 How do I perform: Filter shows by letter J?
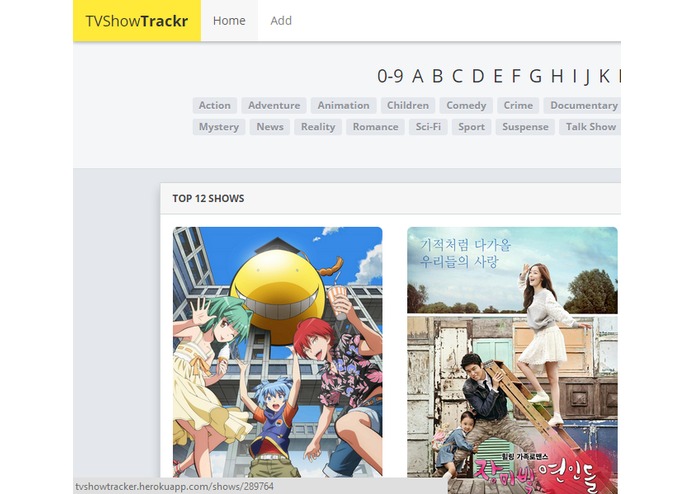pos(587,76)
